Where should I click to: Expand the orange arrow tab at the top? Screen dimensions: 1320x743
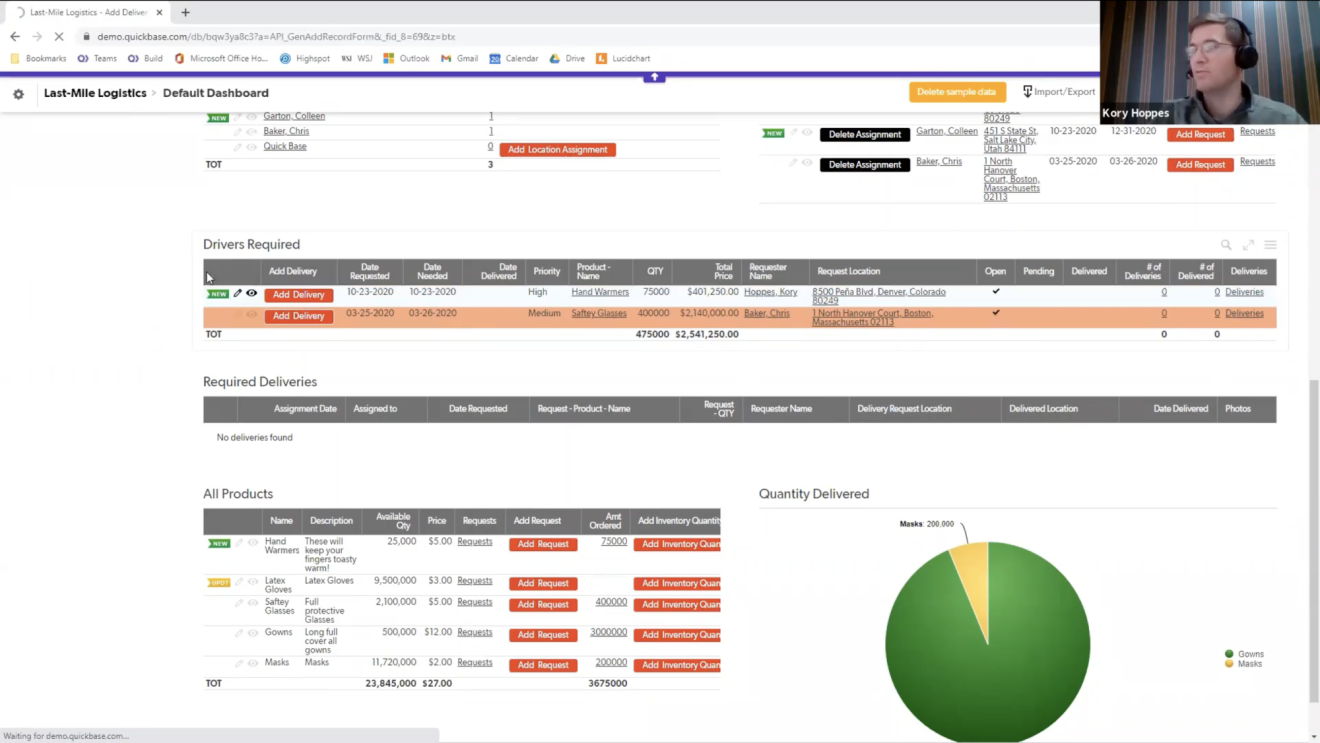[x=654, y=75]
